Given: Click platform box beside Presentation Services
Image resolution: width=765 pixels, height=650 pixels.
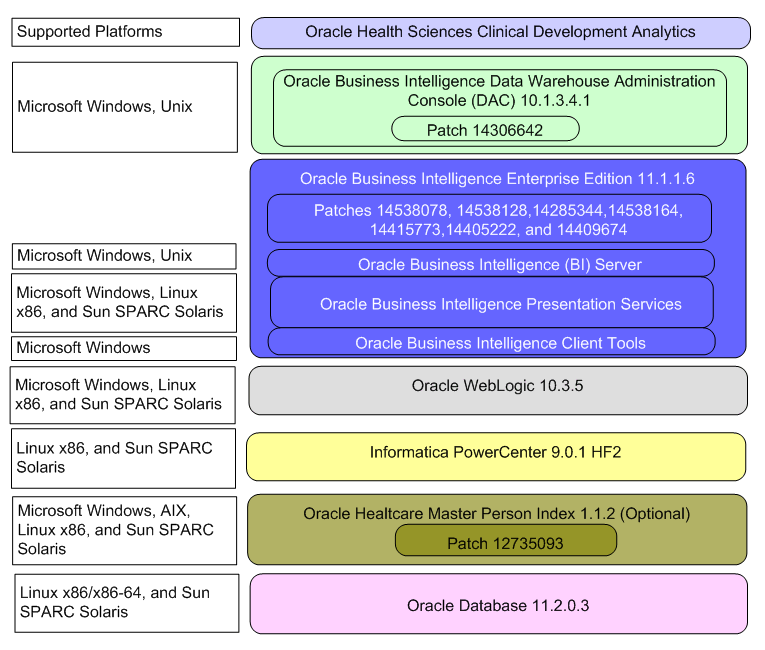Looking at the screenshot, I should click(124, 303).
